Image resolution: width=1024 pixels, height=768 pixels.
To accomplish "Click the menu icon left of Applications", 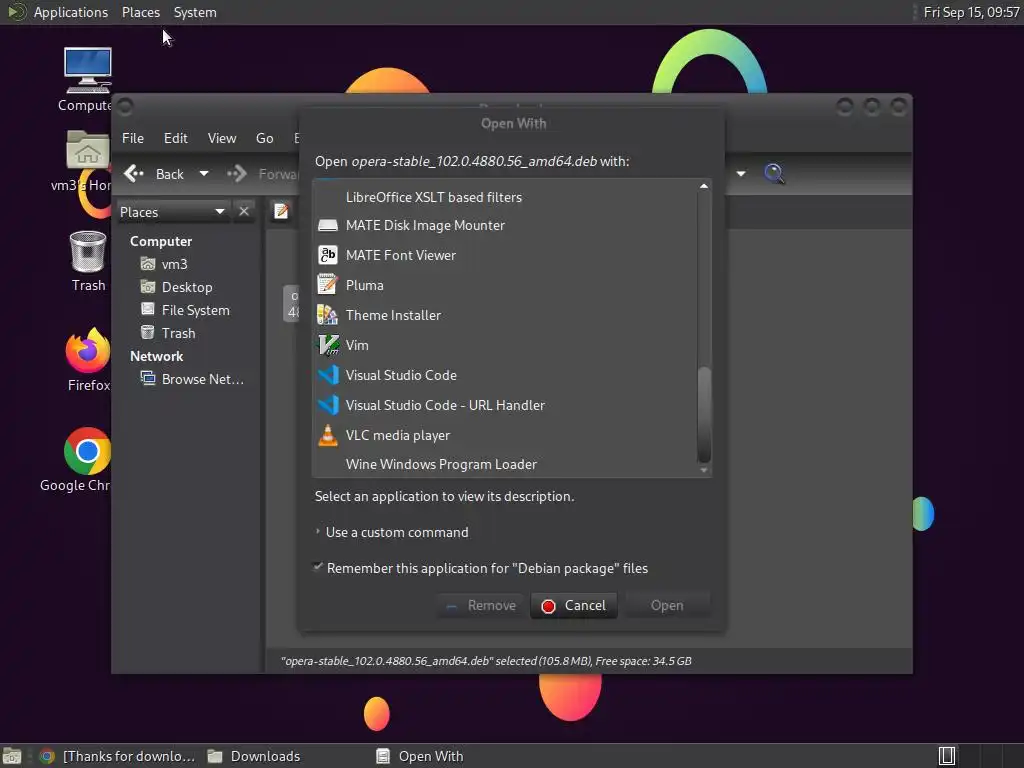I will 16,12.
